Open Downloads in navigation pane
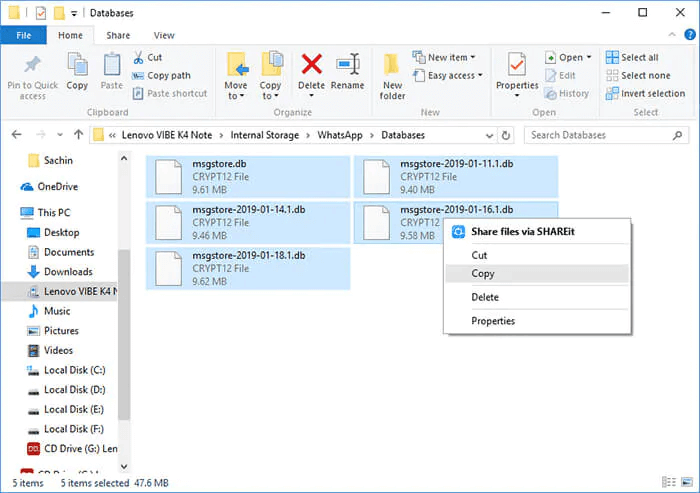The width and height of the screenshot is (700, 493). tap(60, 272)
